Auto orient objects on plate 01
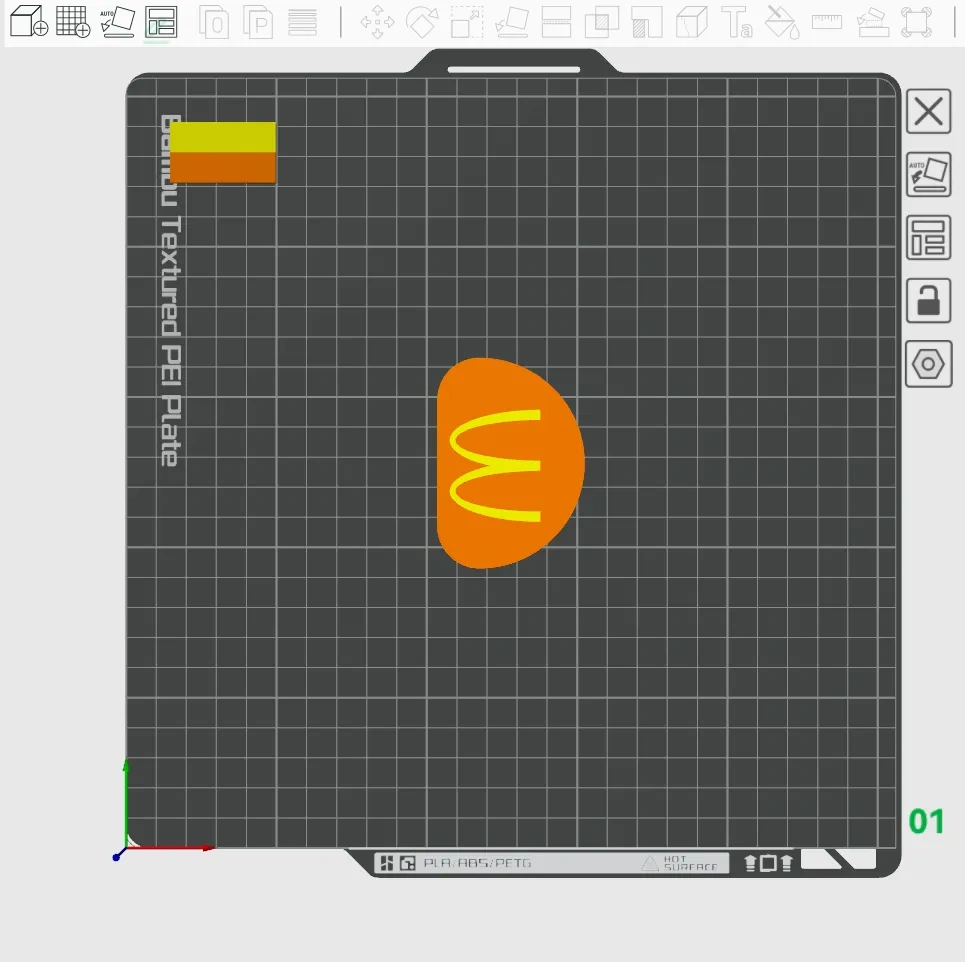This screenshot has width=965, height=962. click(928, 174)
